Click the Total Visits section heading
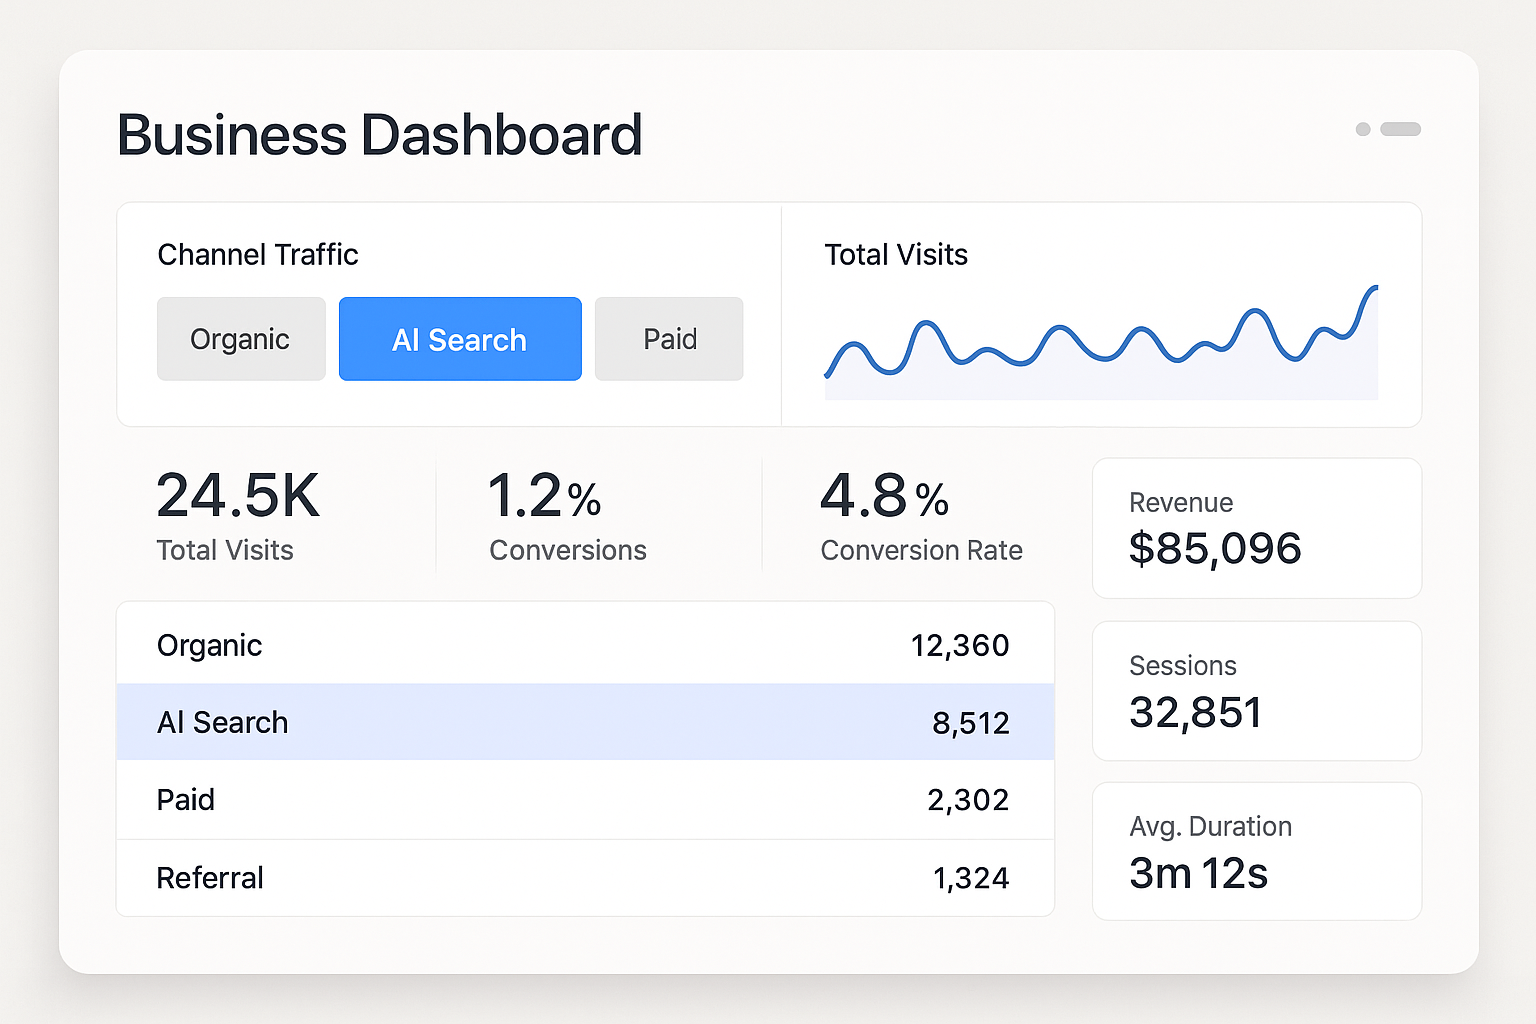This screenshot has height=1024, width=1536. click(x=896, y=254)
